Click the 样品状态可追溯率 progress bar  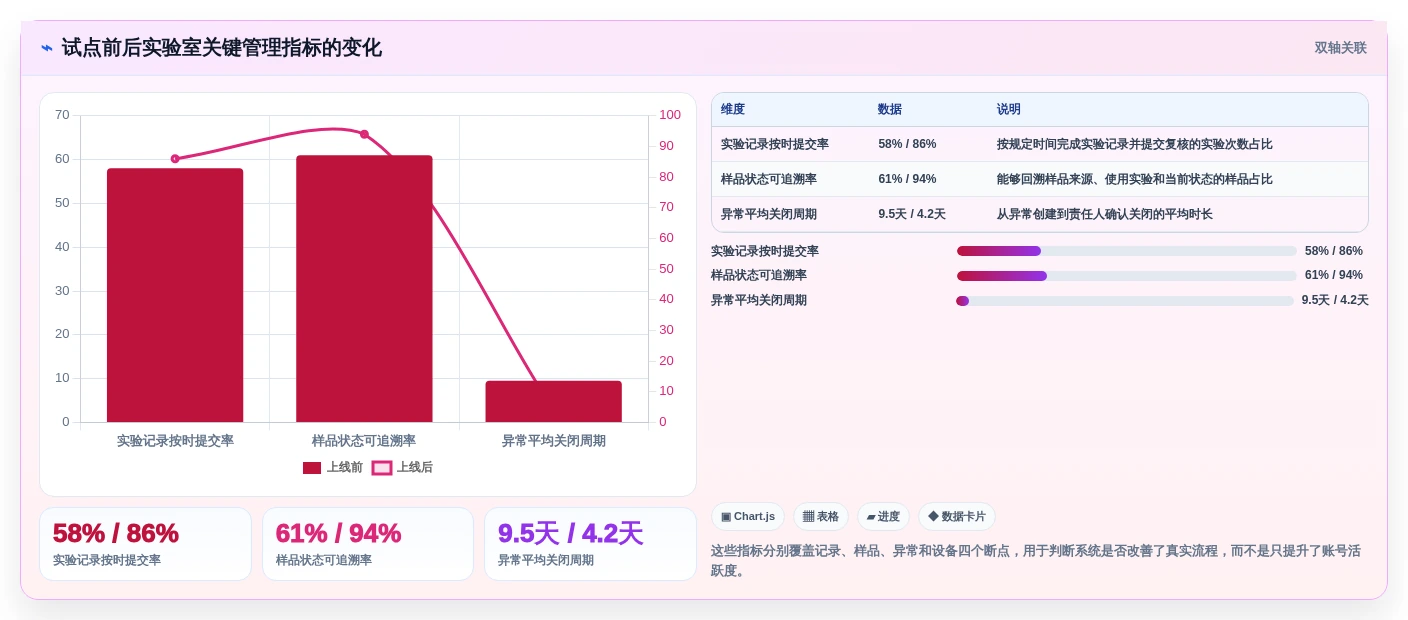coord(1127,276)
